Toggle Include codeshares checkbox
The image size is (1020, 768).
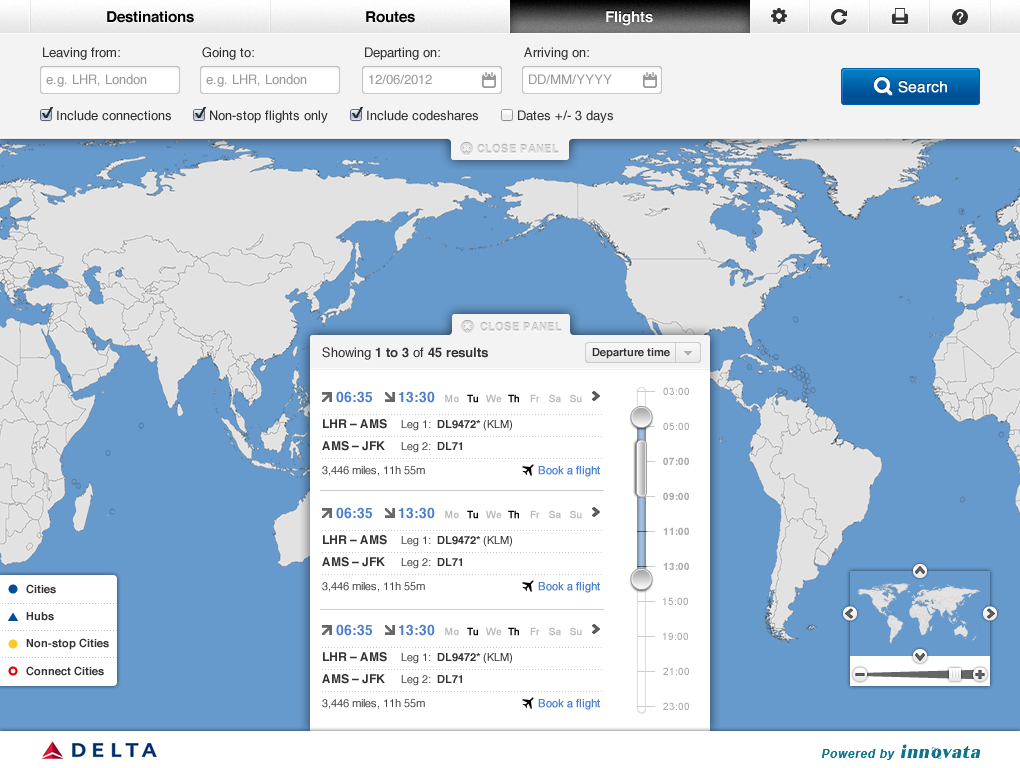356,115
